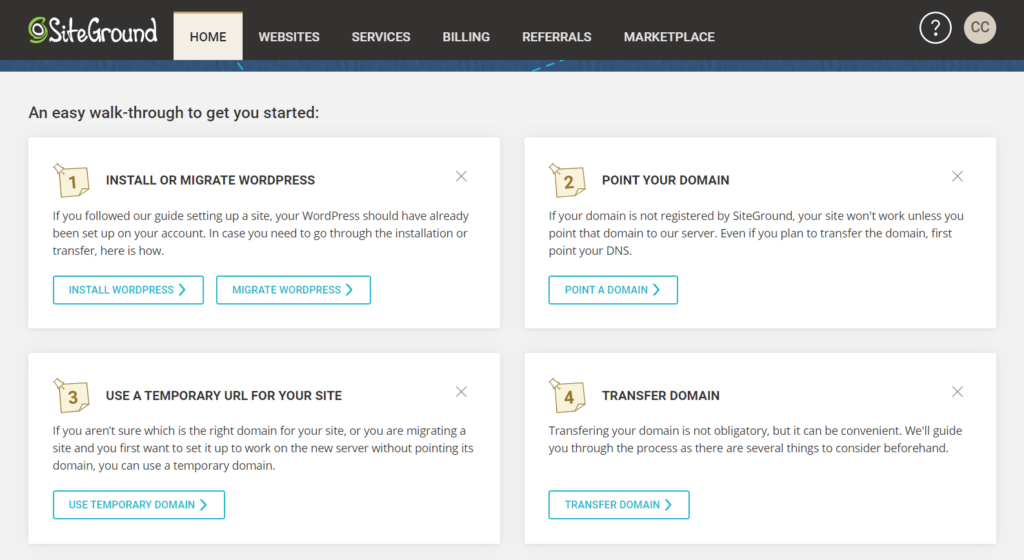Click 'An easy walk-through to get you started:'

pos(174,113)
